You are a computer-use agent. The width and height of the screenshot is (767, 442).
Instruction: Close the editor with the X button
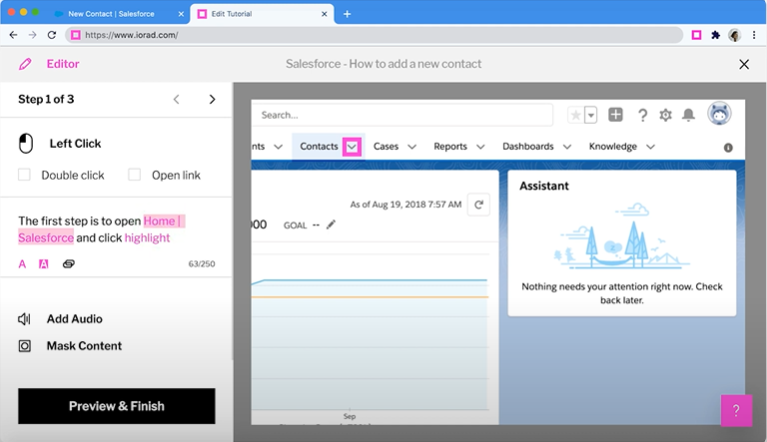pyautogui.click(x=744, y=64)
